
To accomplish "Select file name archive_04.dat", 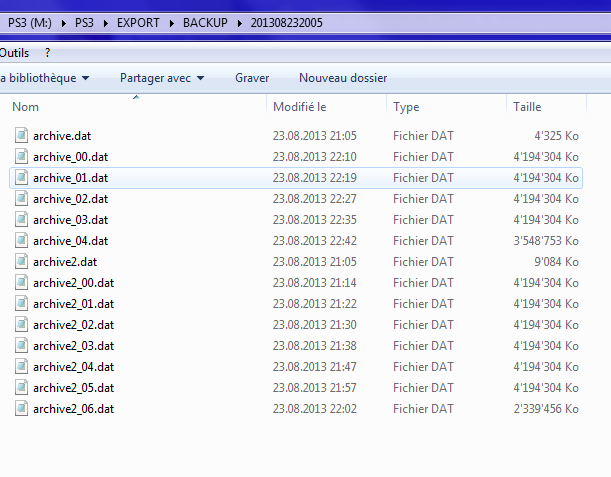I will (x=71, y=241).
